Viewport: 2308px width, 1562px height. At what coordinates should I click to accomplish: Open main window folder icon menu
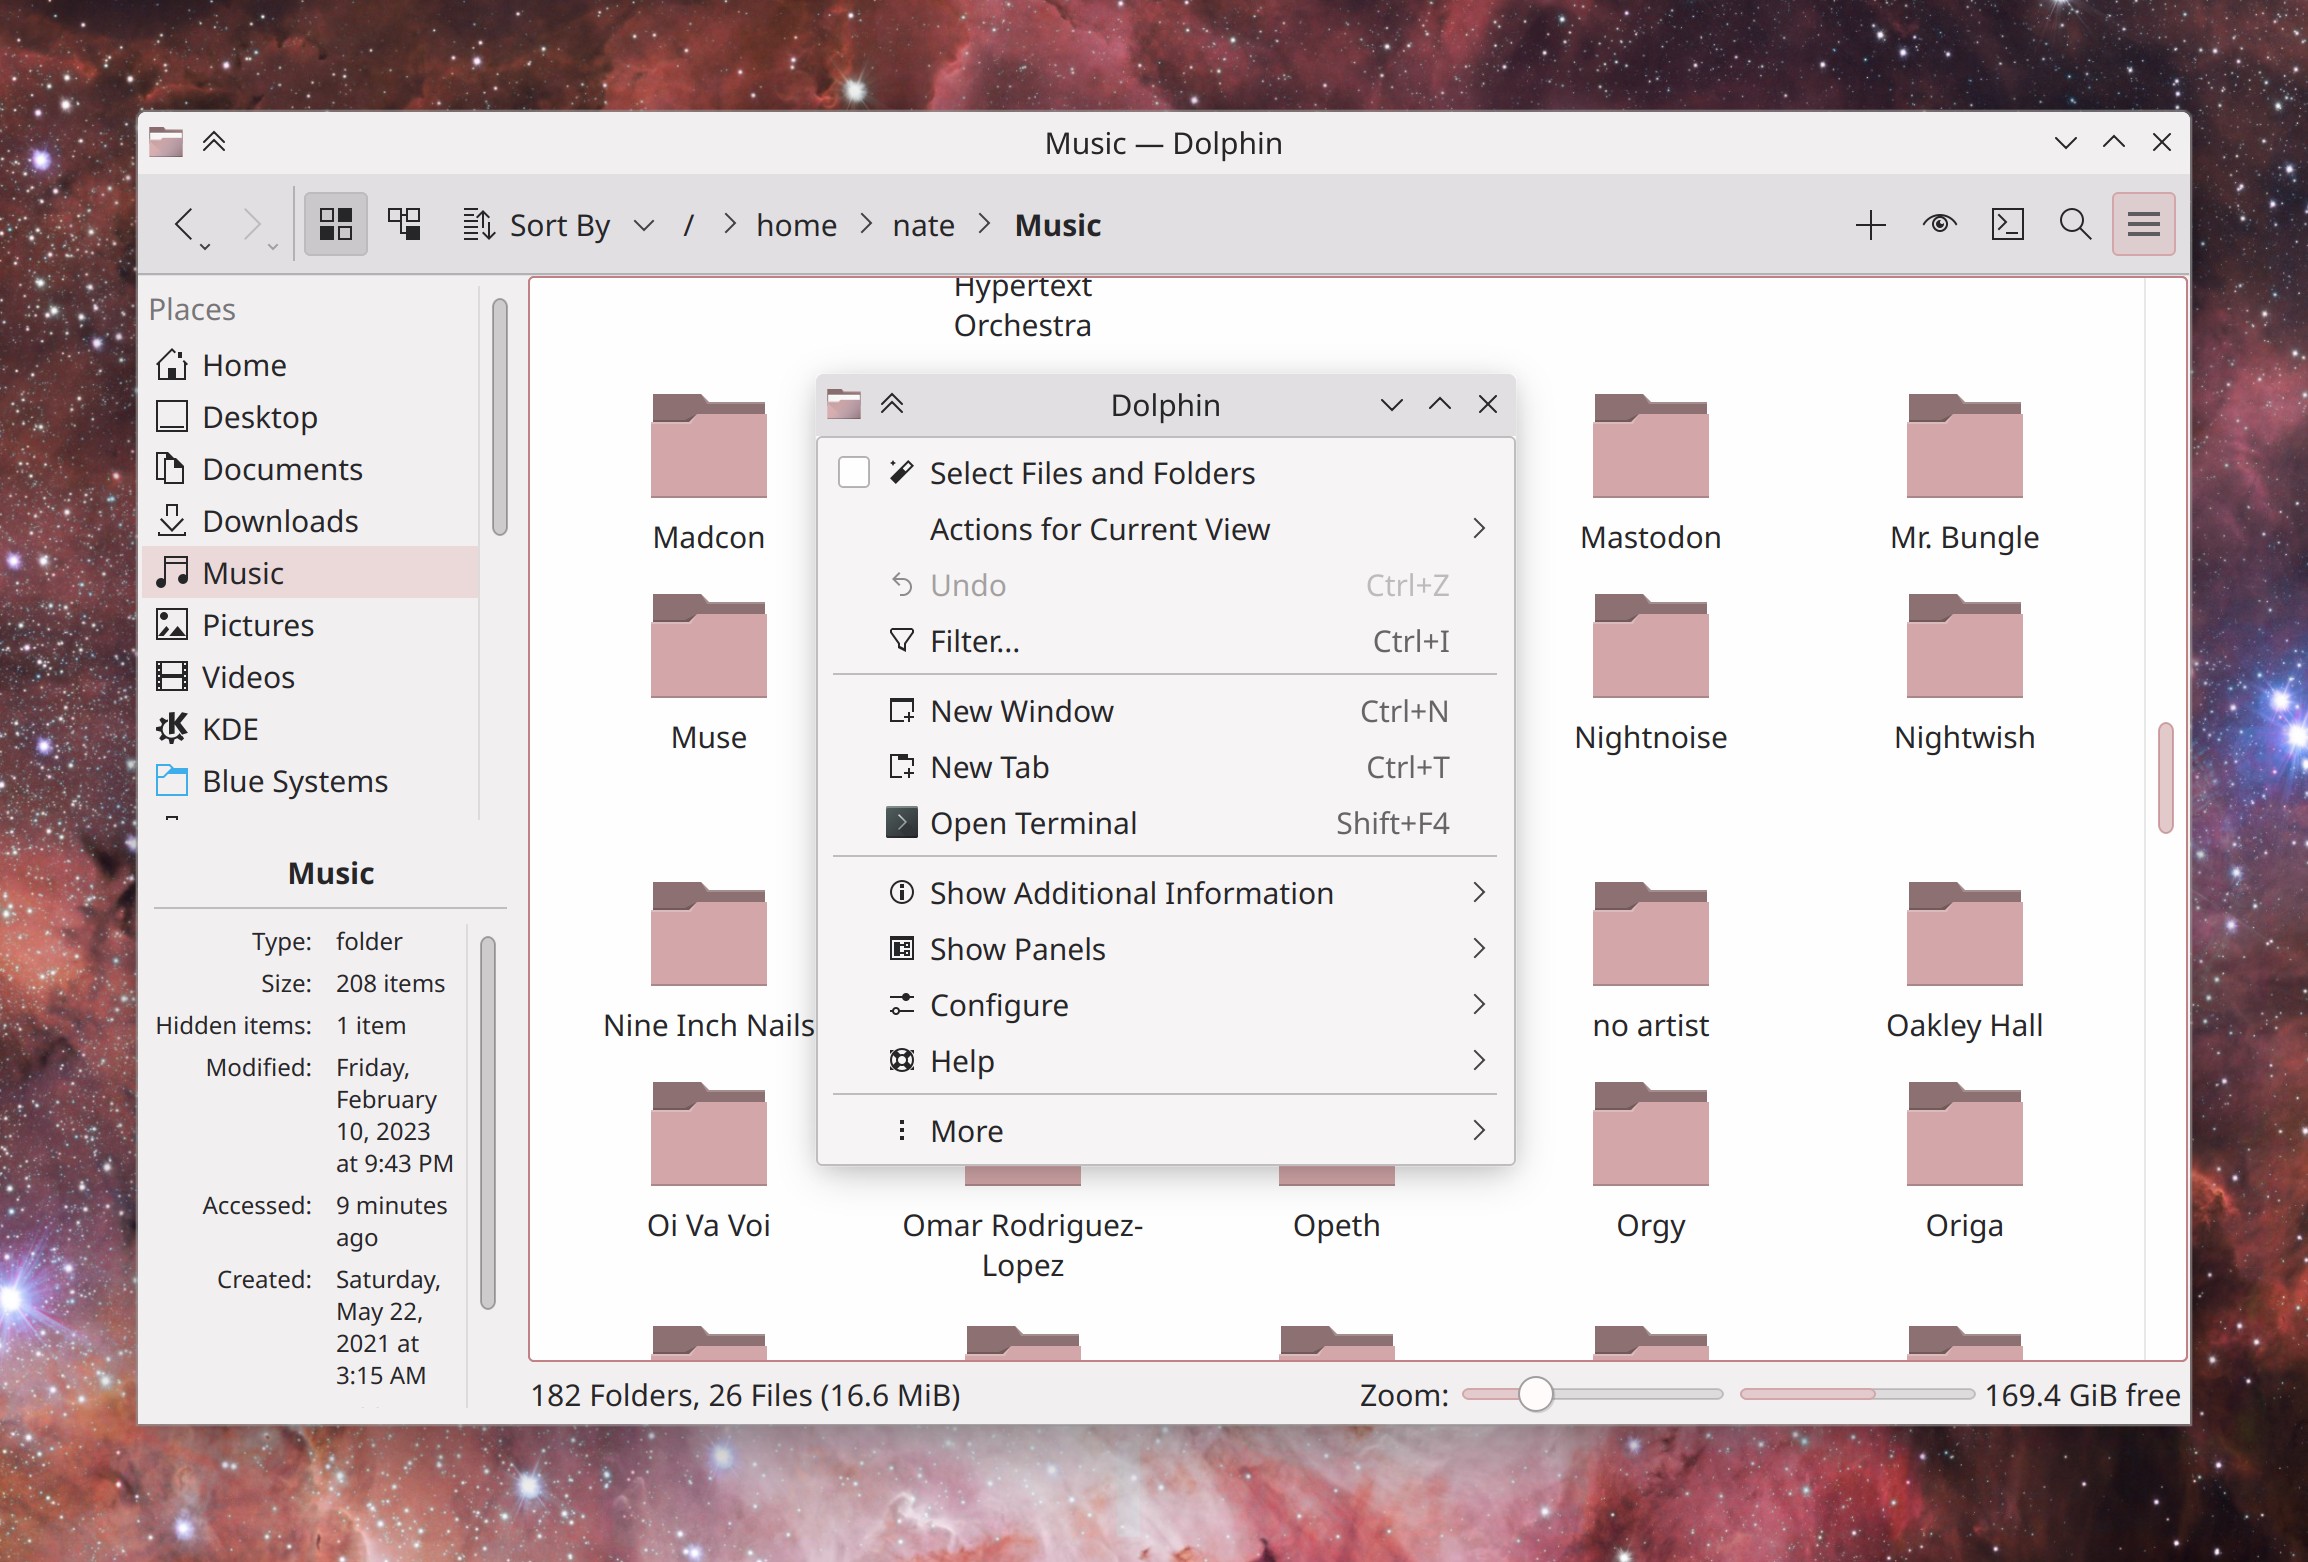pos(166,142)
